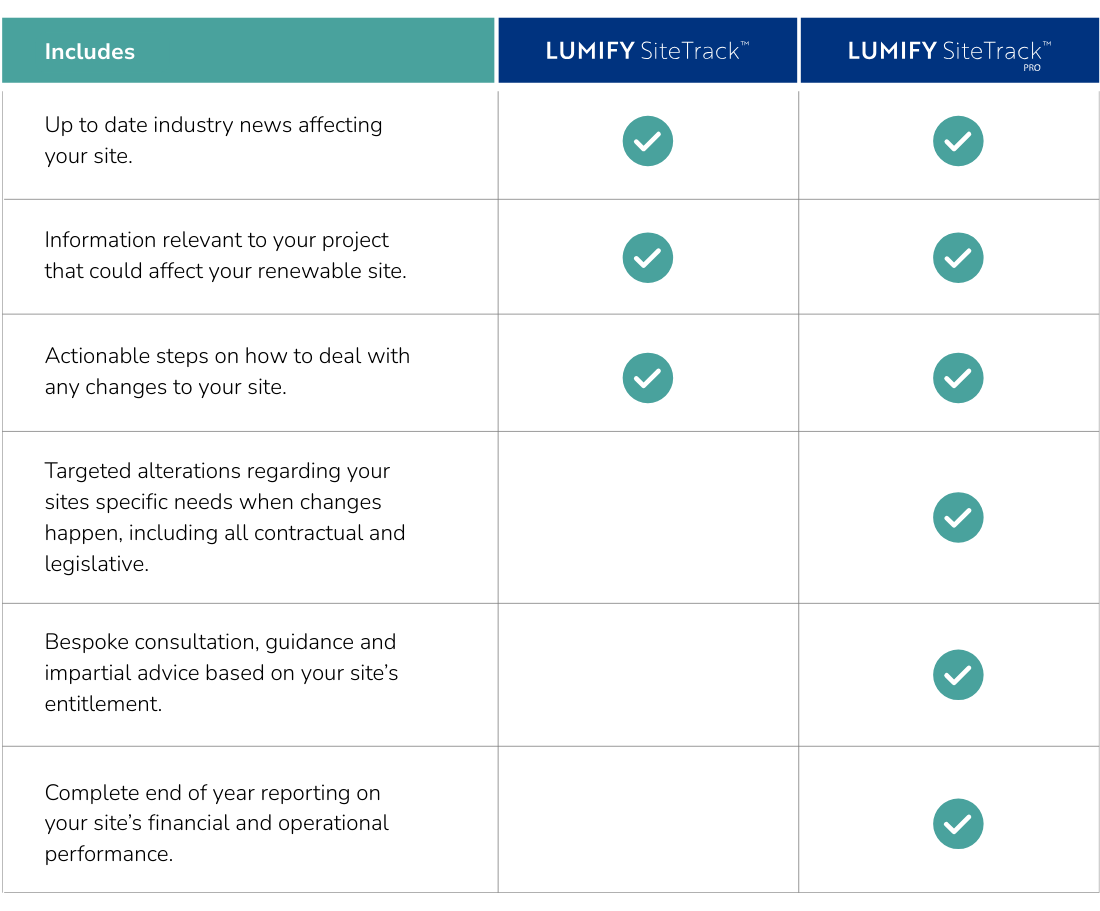
Task: Click 'Information relevant to your project' text
Action: point(225,255)
